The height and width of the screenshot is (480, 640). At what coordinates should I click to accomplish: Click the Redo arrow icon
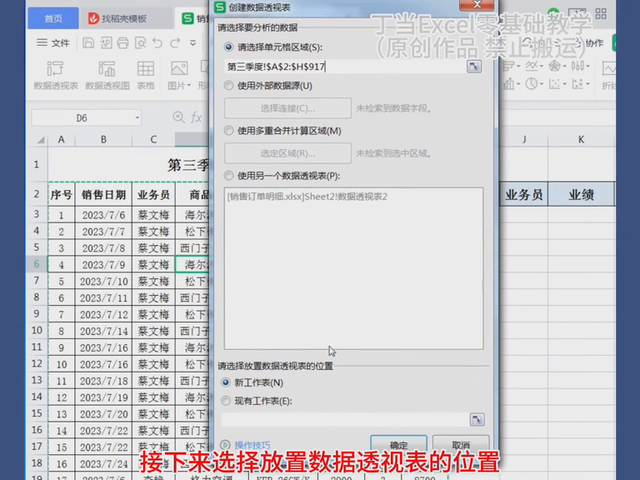(x=175, y=43)
